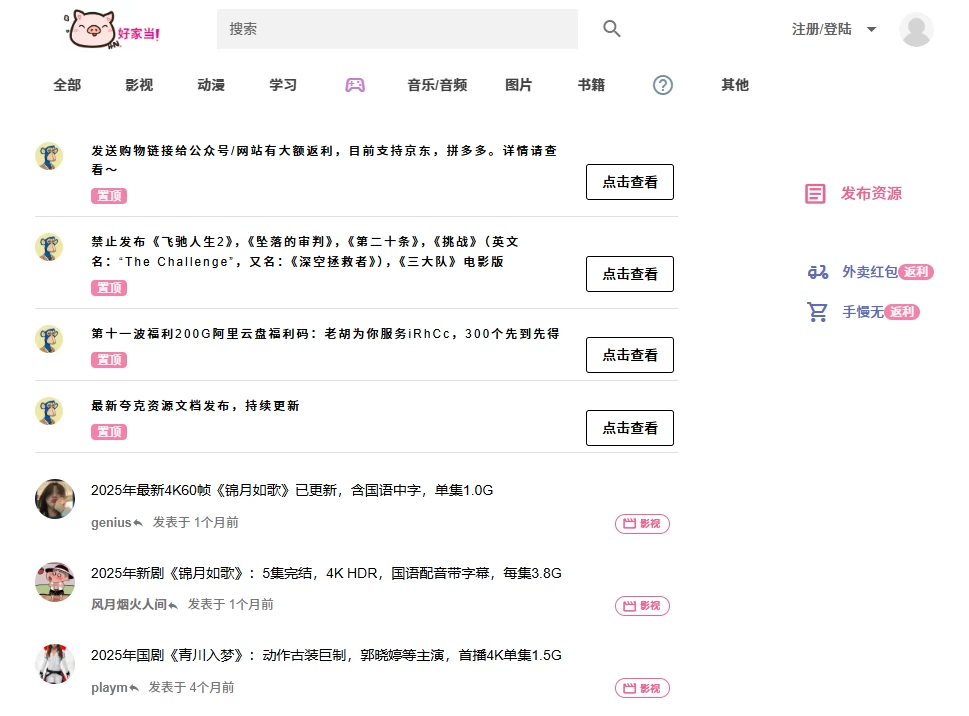Open the game controller category

(355, 85)
